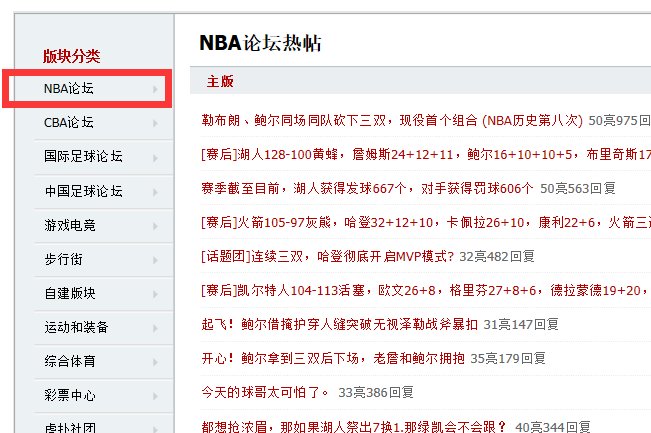This screenshot has width=651, height=433.
Task: Click the 40亮344回复 stats text
Action: pyautogui.click(x=553, y=427)
